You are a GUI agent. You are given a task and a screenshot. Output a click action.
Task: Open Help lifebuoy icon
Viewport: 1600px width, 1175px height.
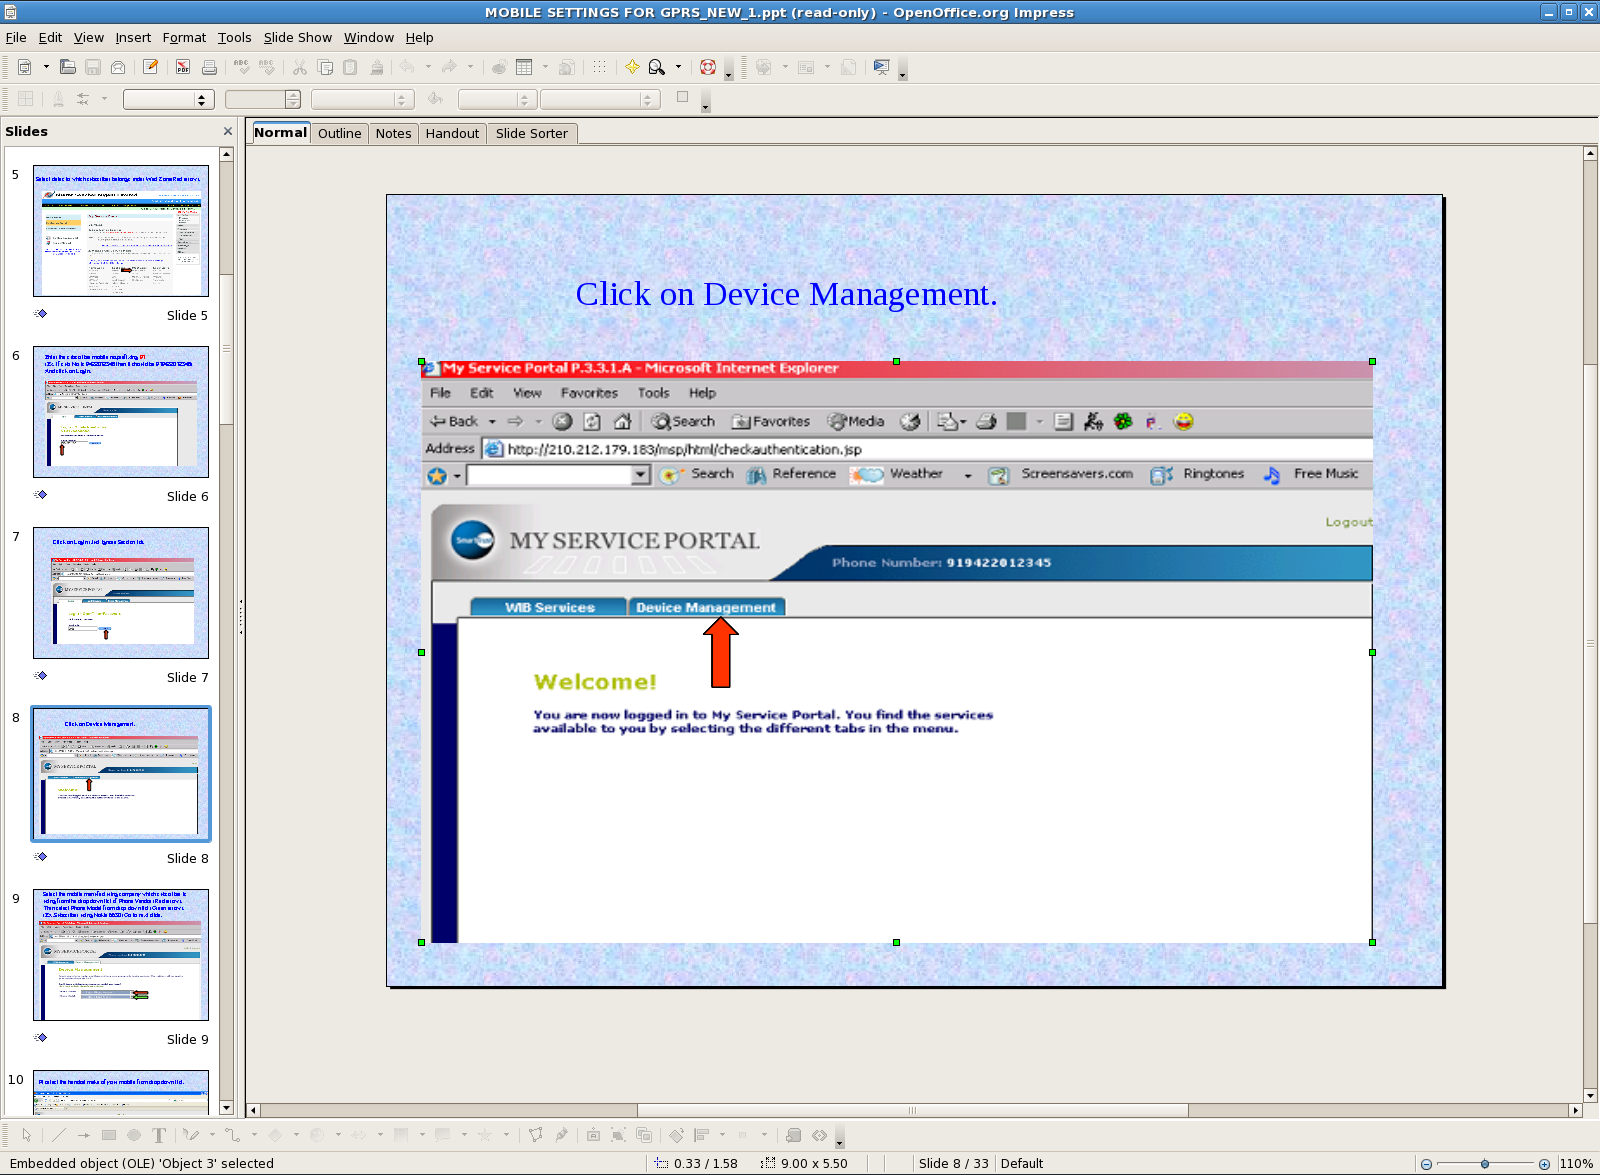708,67
